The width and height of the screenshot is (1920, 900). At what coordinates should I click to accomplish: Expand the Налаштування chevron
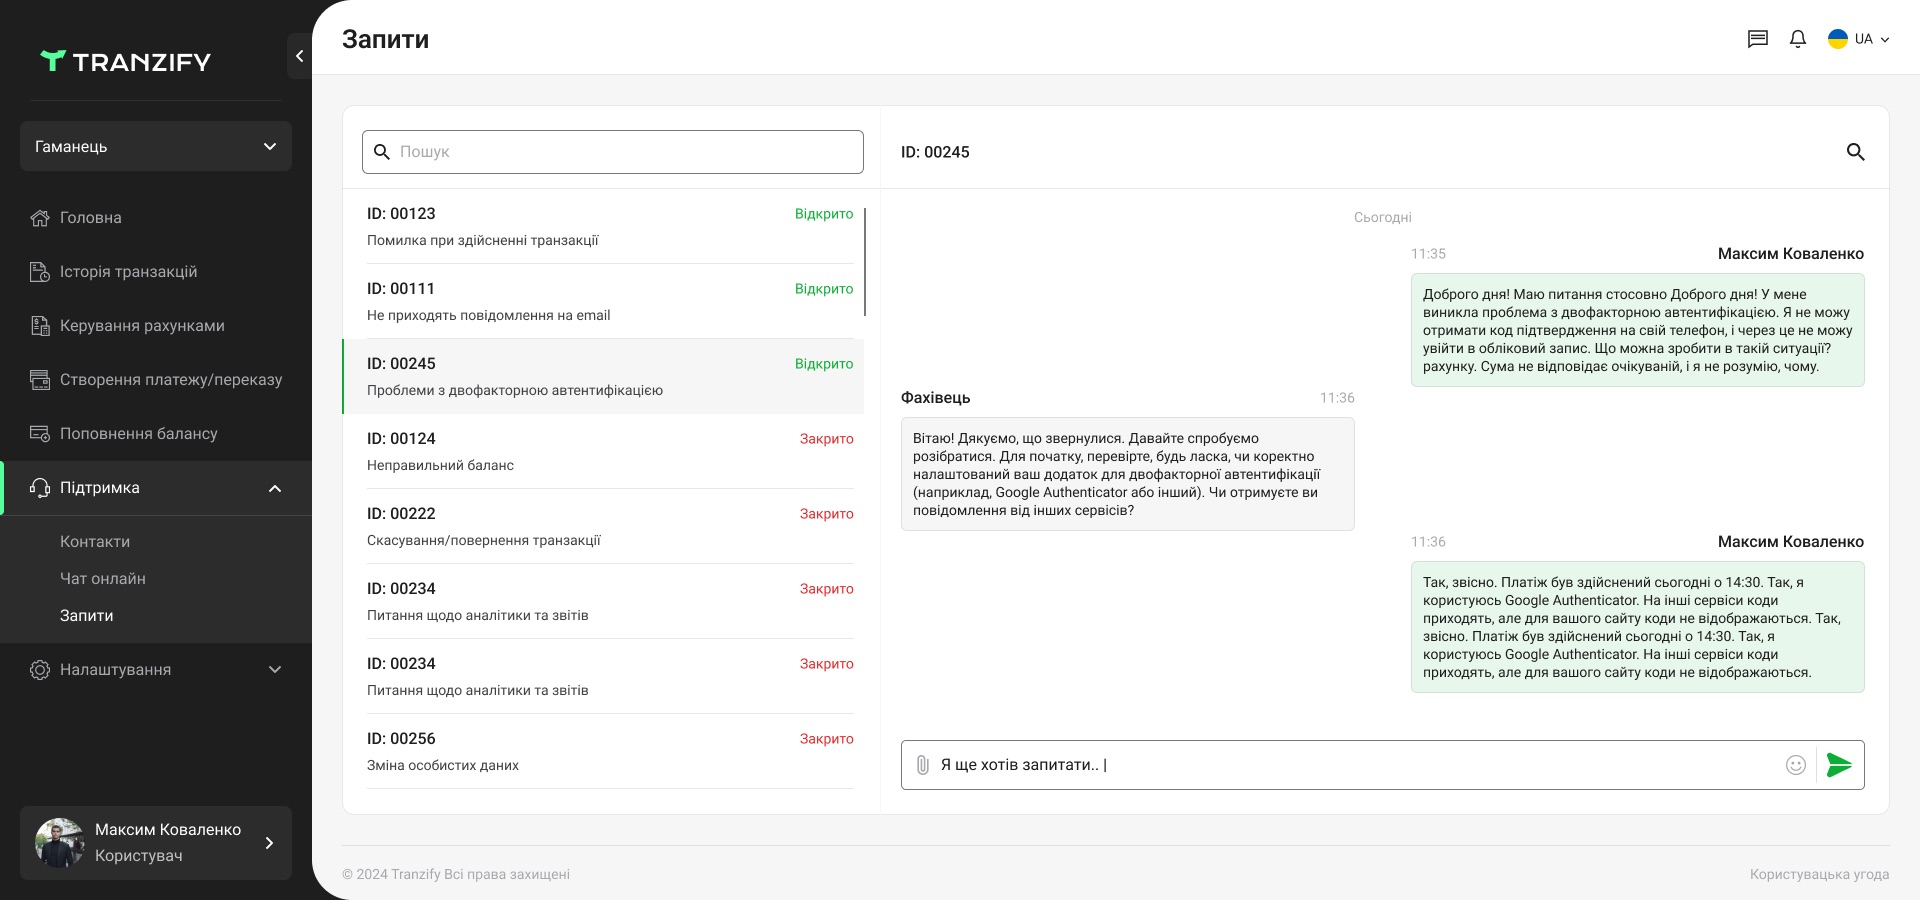coord(275,669)
